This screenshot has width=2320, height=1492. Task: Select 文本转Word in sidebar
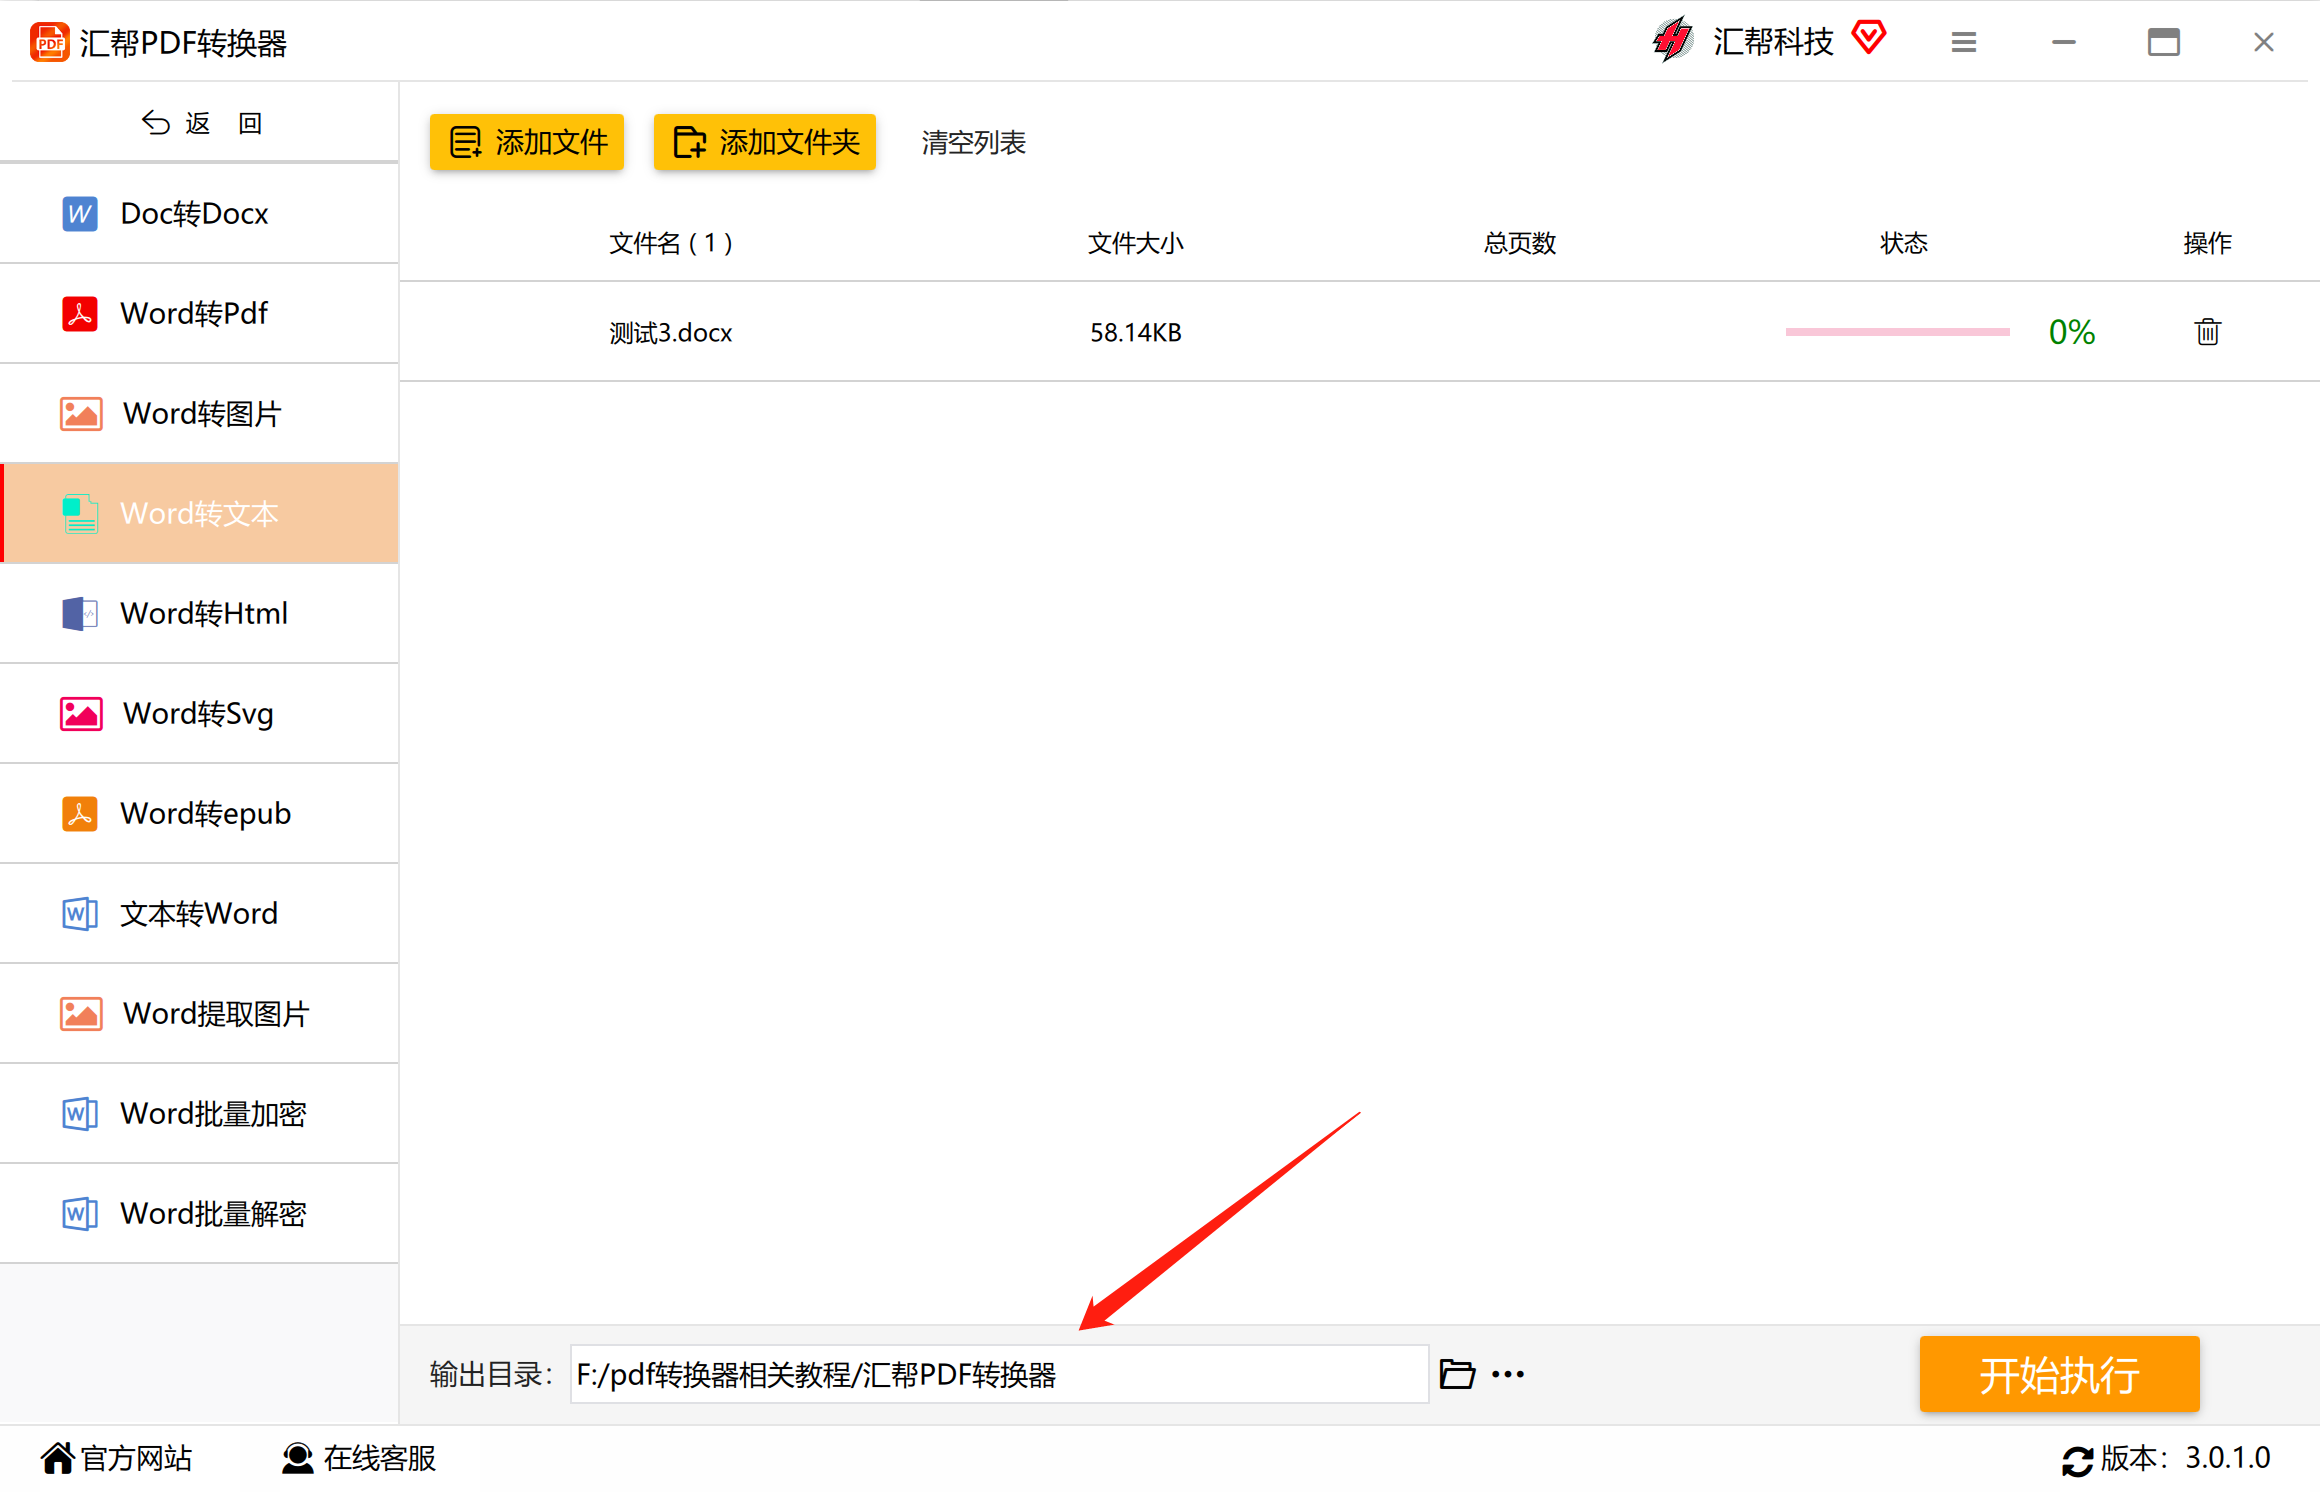tap(199, 914)
